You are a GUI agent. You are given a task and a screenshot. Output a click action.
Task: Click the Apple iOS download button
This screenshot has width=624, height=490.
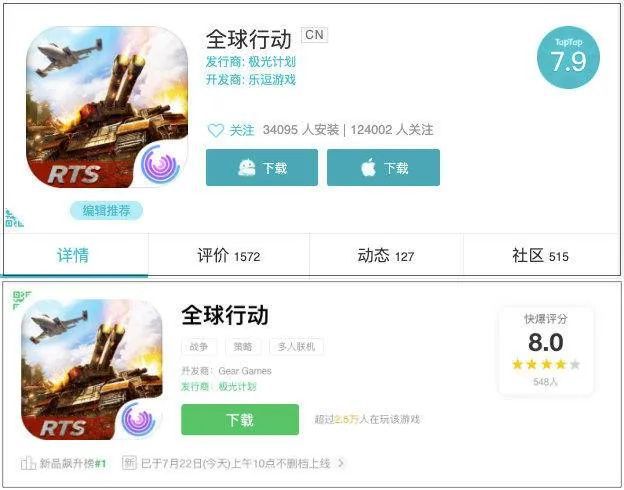tap(383, 168)
